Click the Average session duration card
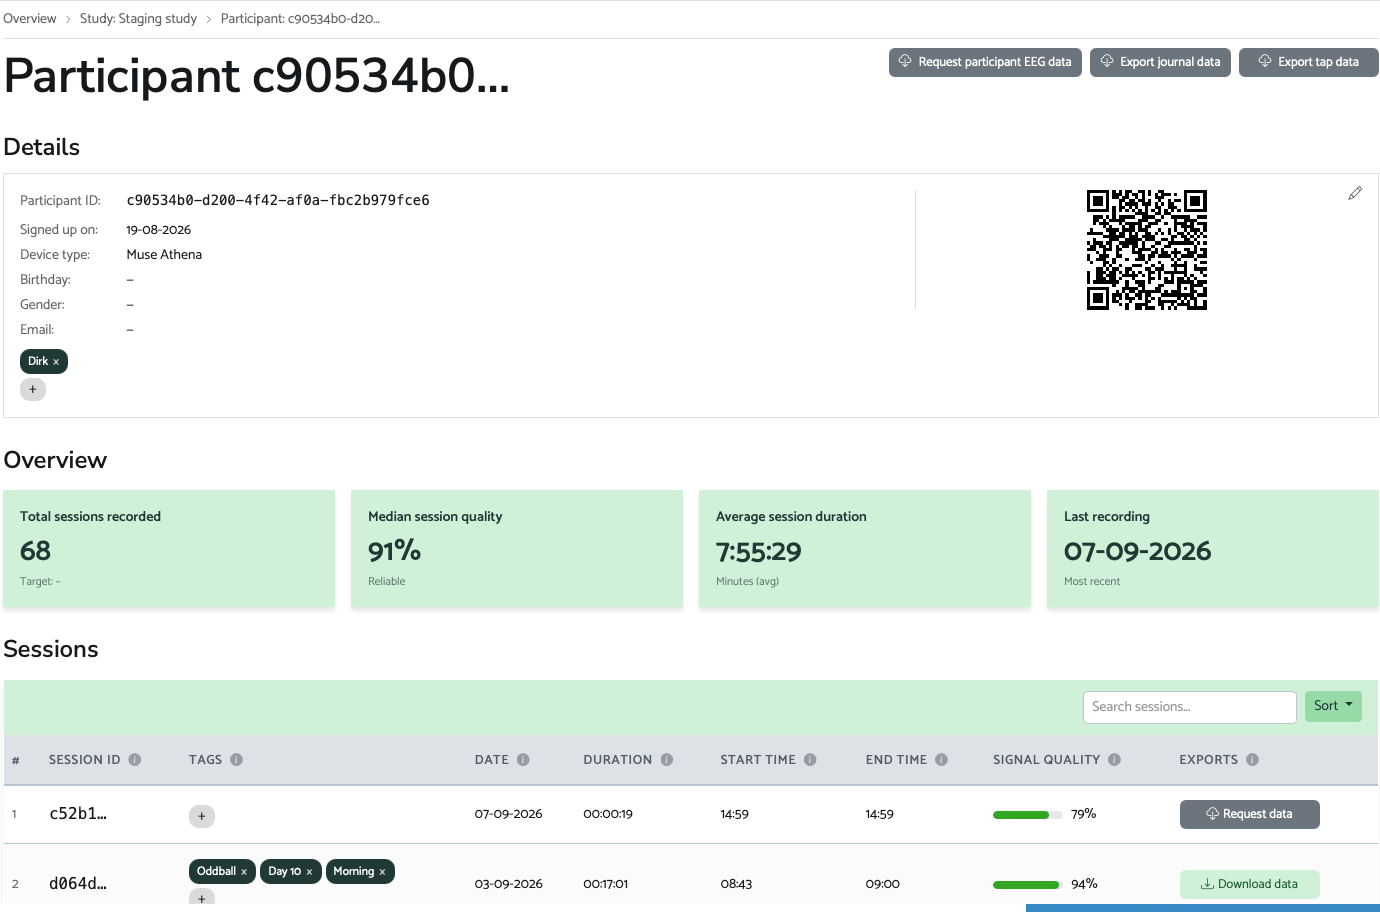This screenshot has width=1380, height=912. [865, 549]
